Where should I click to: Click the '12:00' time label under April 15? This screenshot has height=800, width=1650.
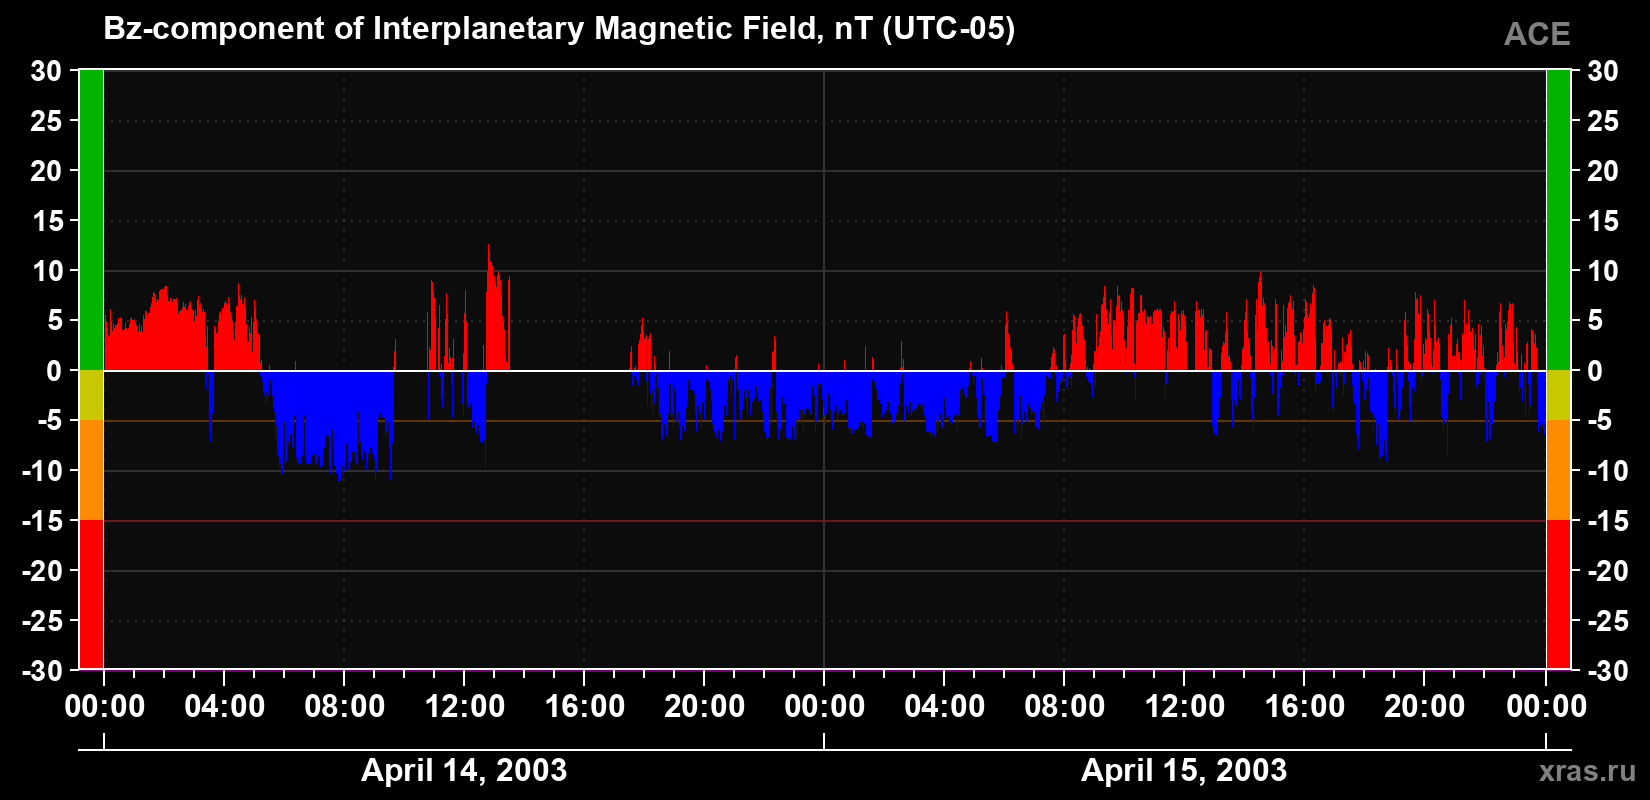pyautogui.click(x=1185, y=706)
